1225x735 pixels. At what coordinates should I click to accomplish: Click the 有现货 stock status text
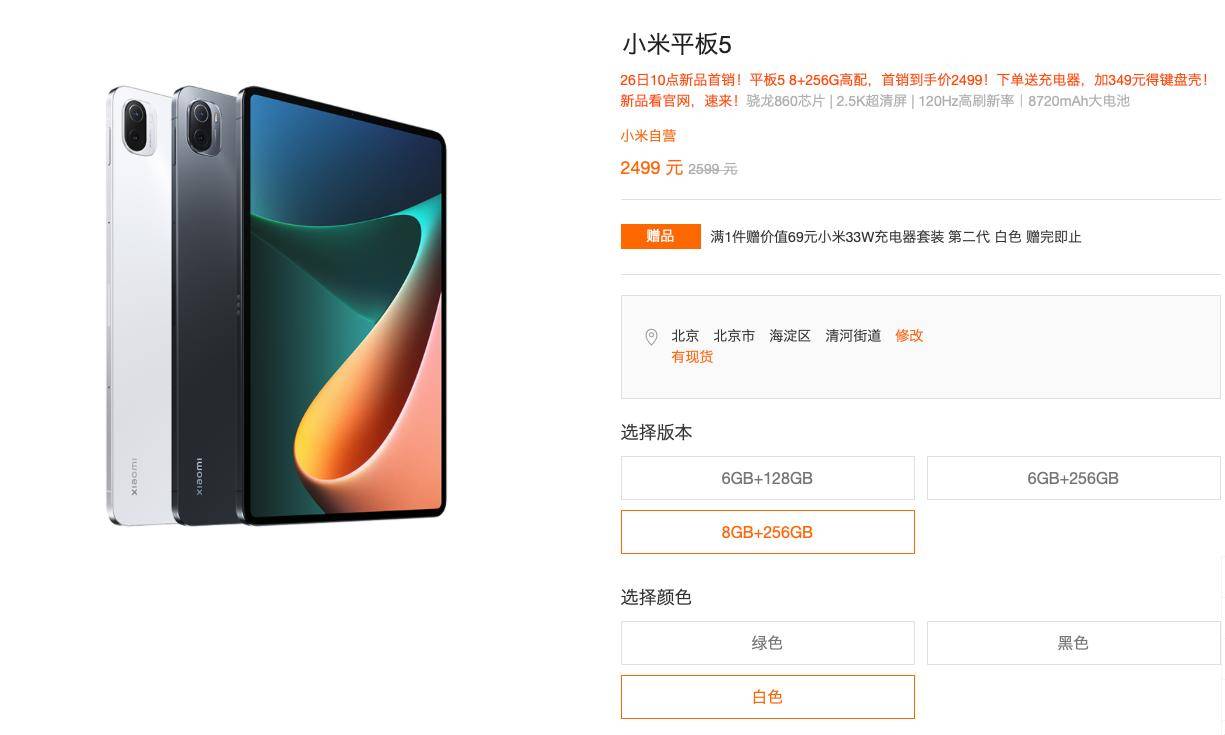click(692, 357)
